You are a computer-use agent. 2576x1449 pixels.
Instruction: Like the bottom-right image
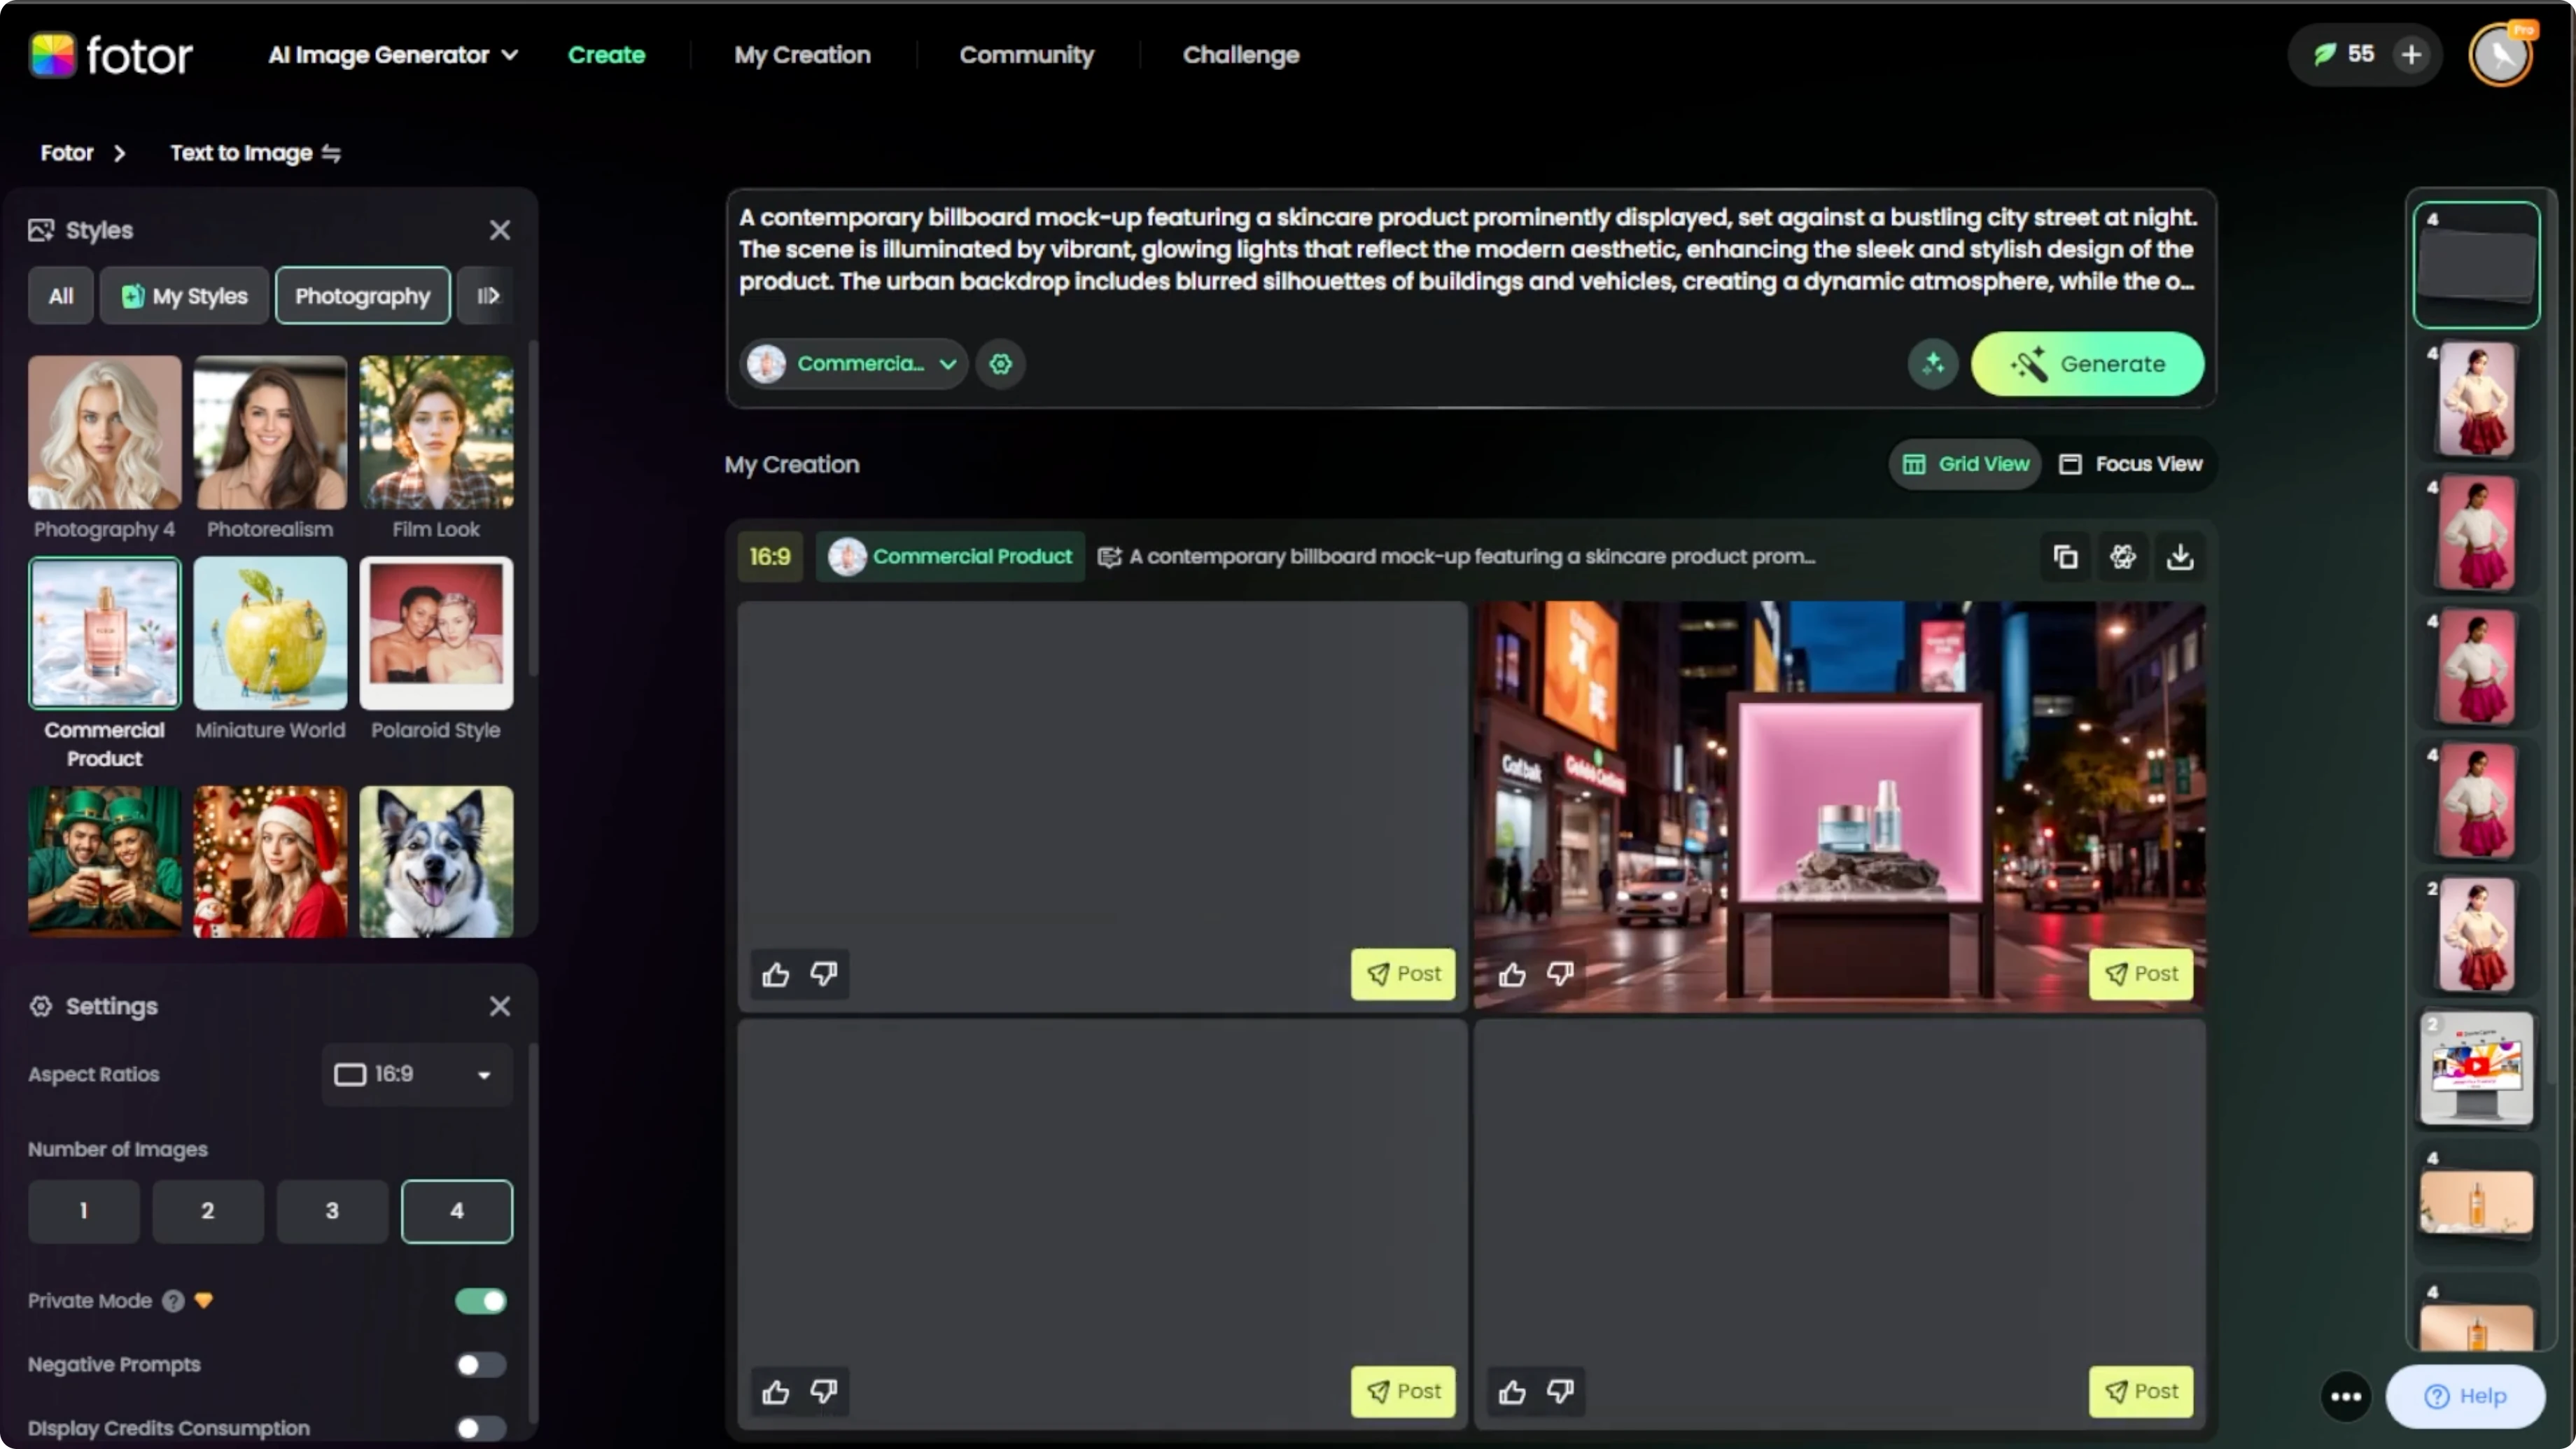pyautogui.click(x=1512, y=1392)
